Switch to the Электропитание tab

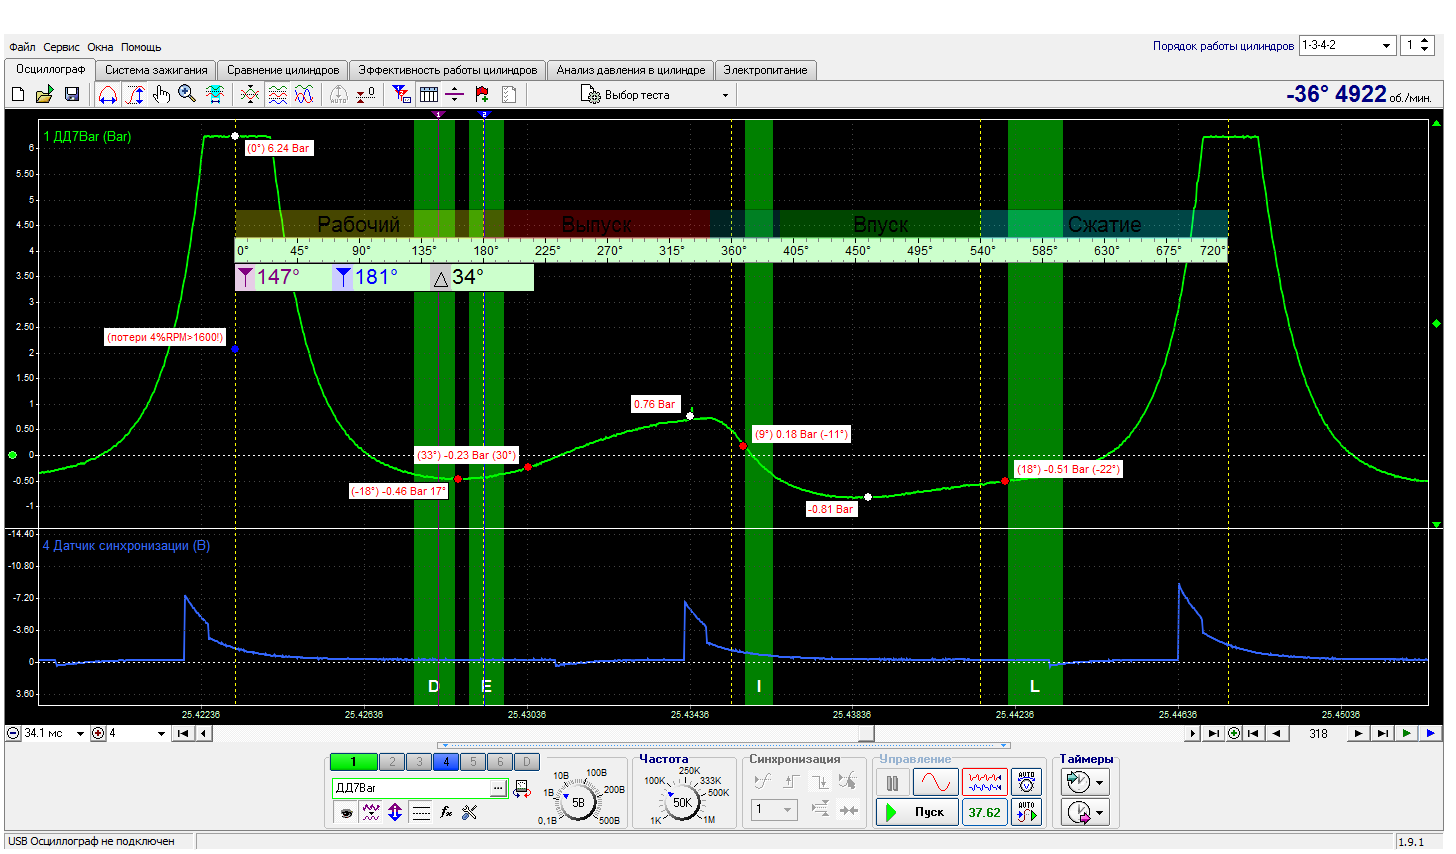[x=766, y=70]
